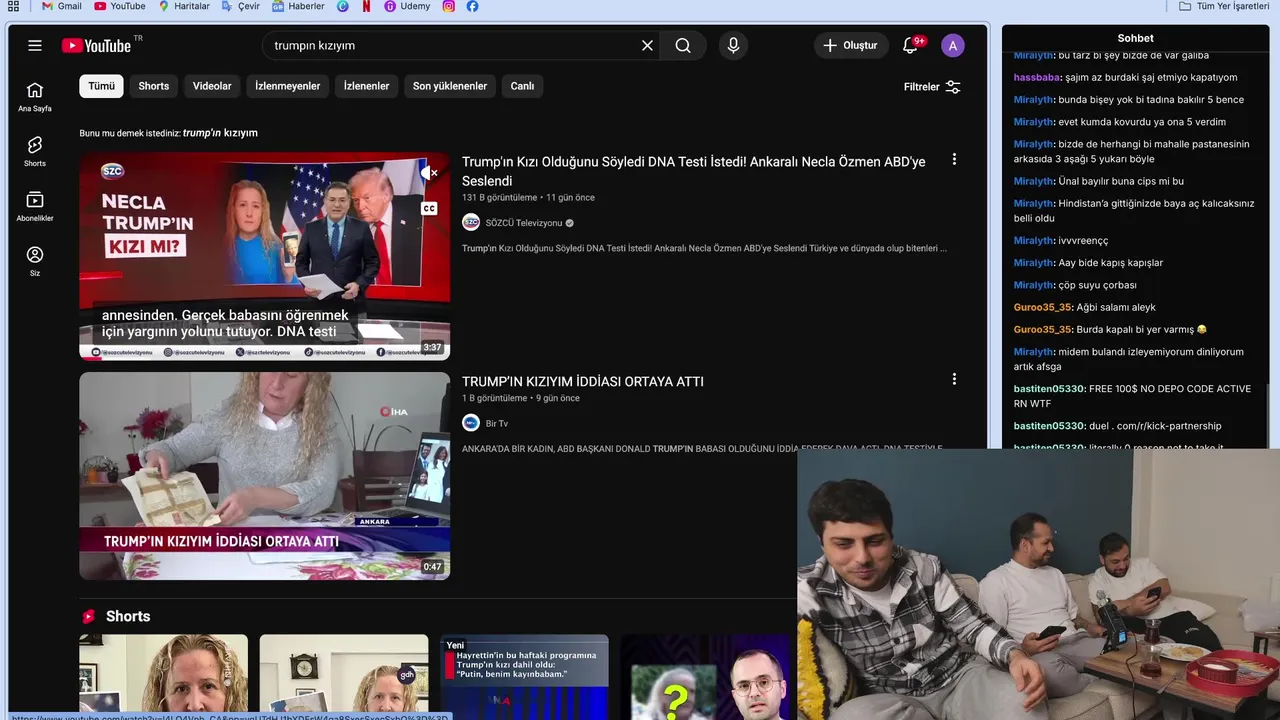The image size is (1280, 720).
Task: Open the SÖZCÜ Televizyonu channel name
Action: pyautogui.click(x=524, y=223)
